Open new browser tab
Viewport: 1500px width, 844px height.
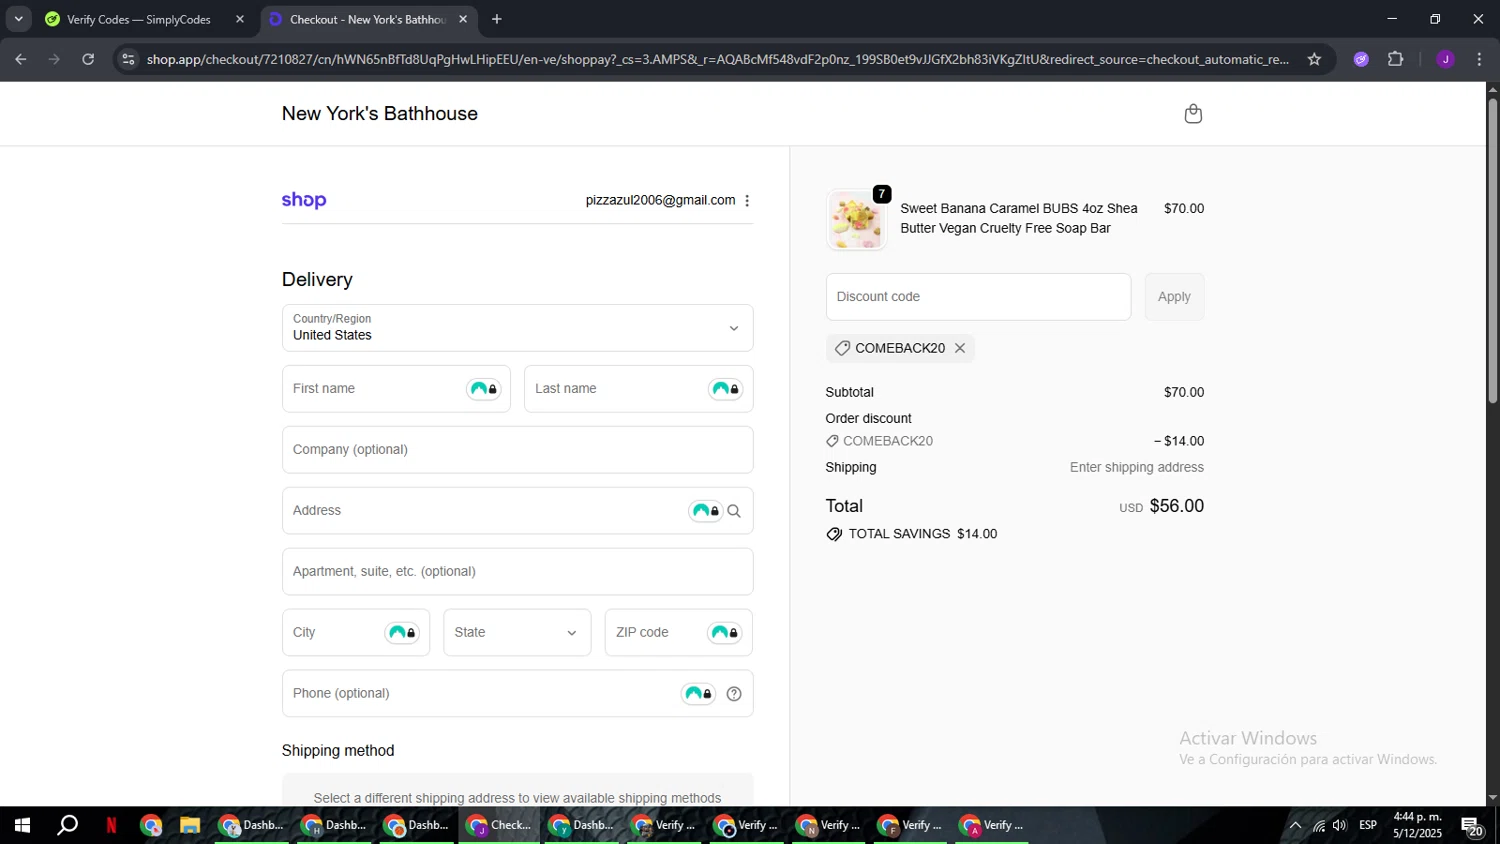(497, 19)
